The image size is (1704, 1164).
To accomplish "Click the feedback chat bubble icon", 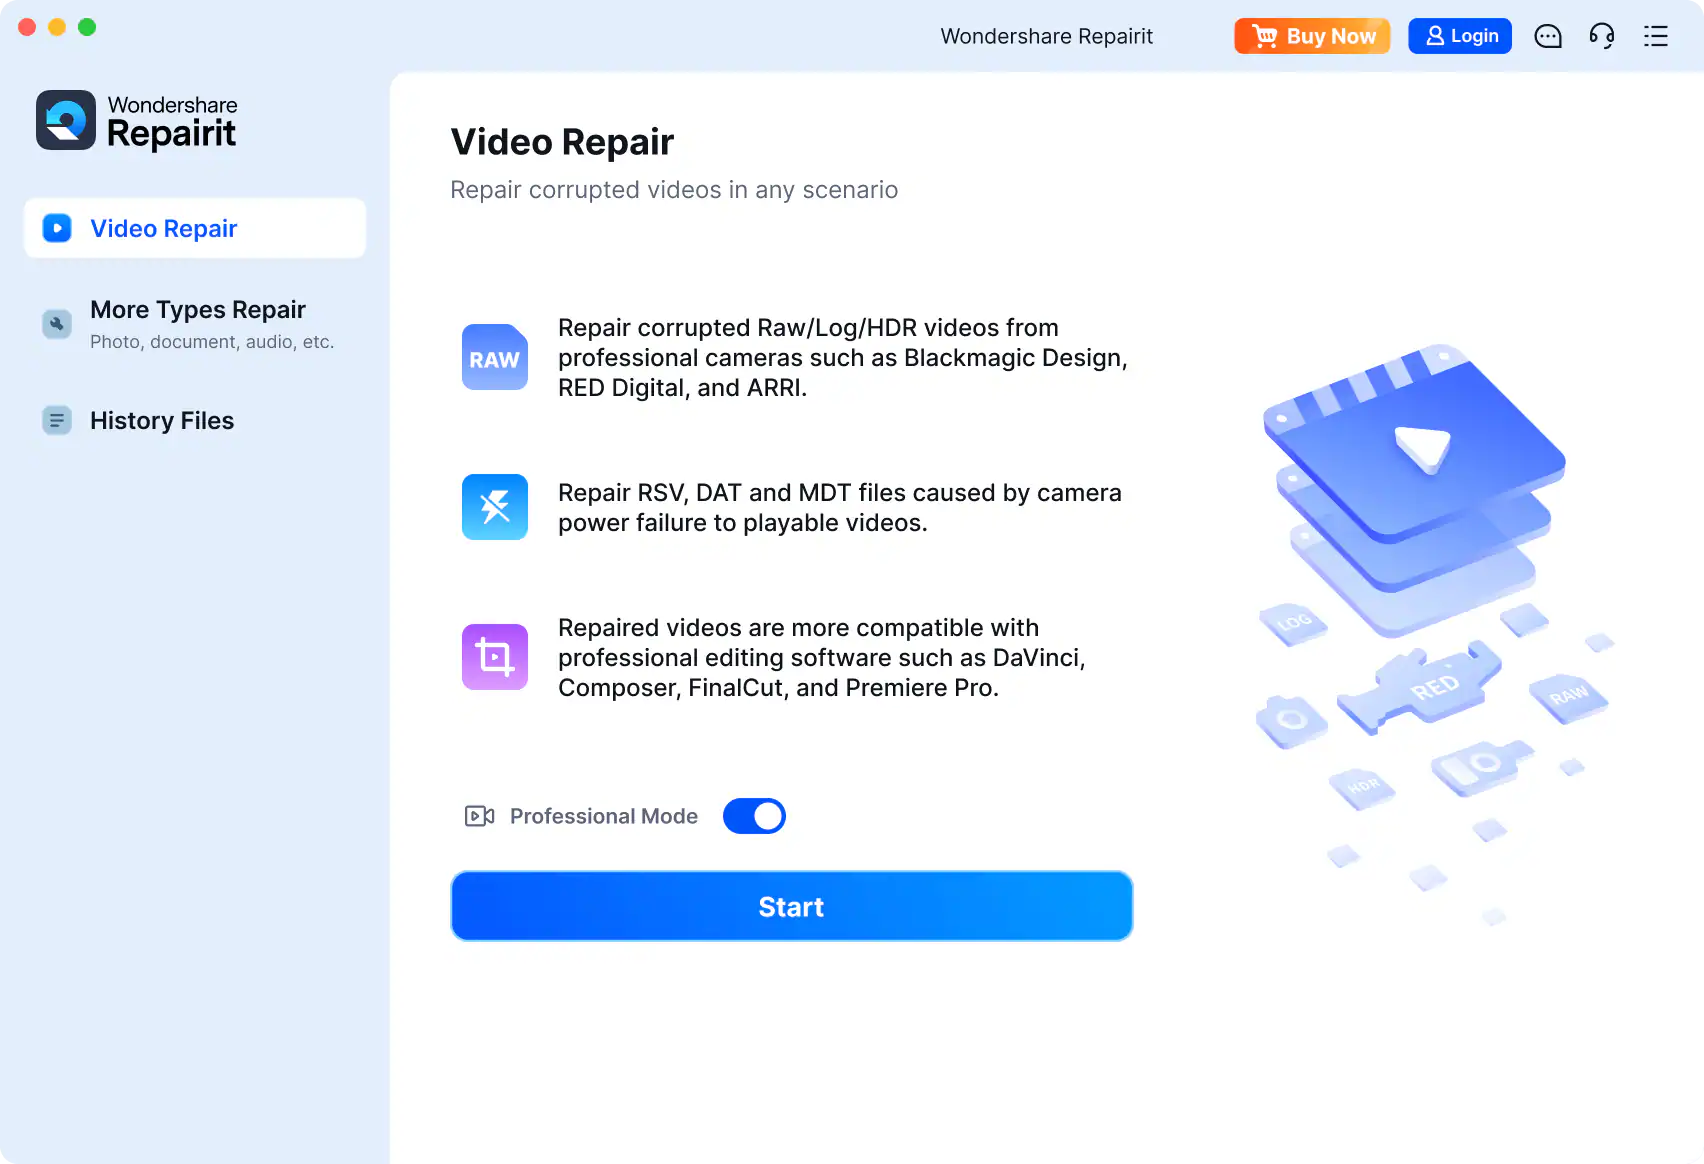I will coord(1547,36).
